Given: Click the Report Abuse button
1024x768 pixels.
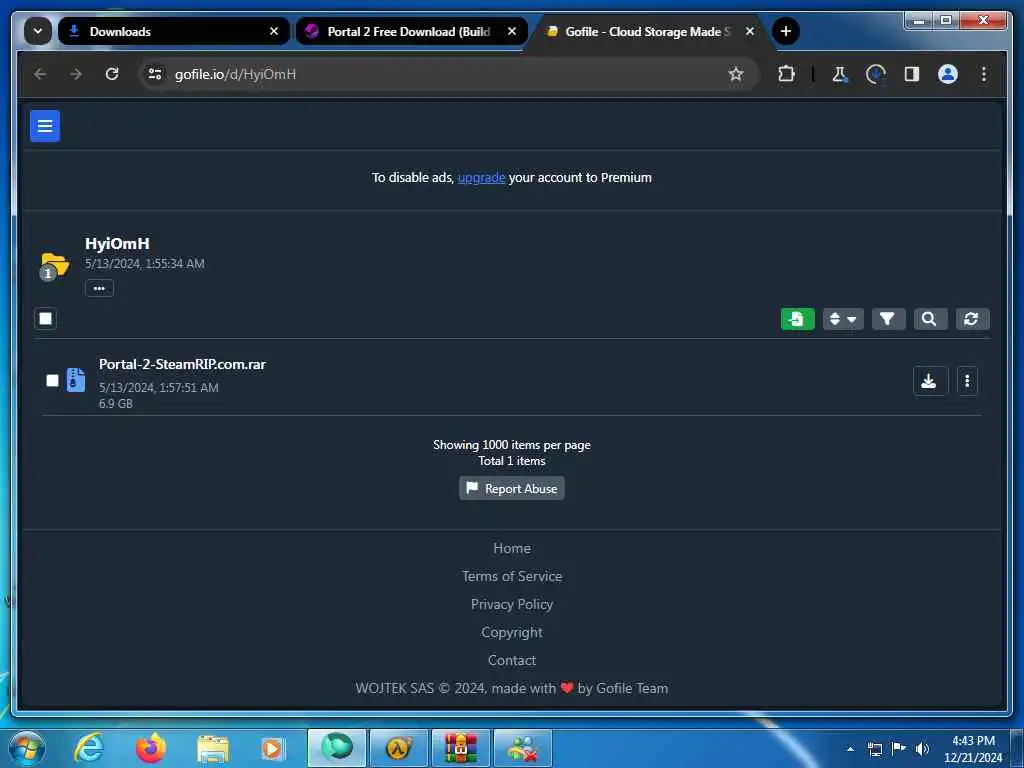Looking at the screenshot, I should pos(511,488).
